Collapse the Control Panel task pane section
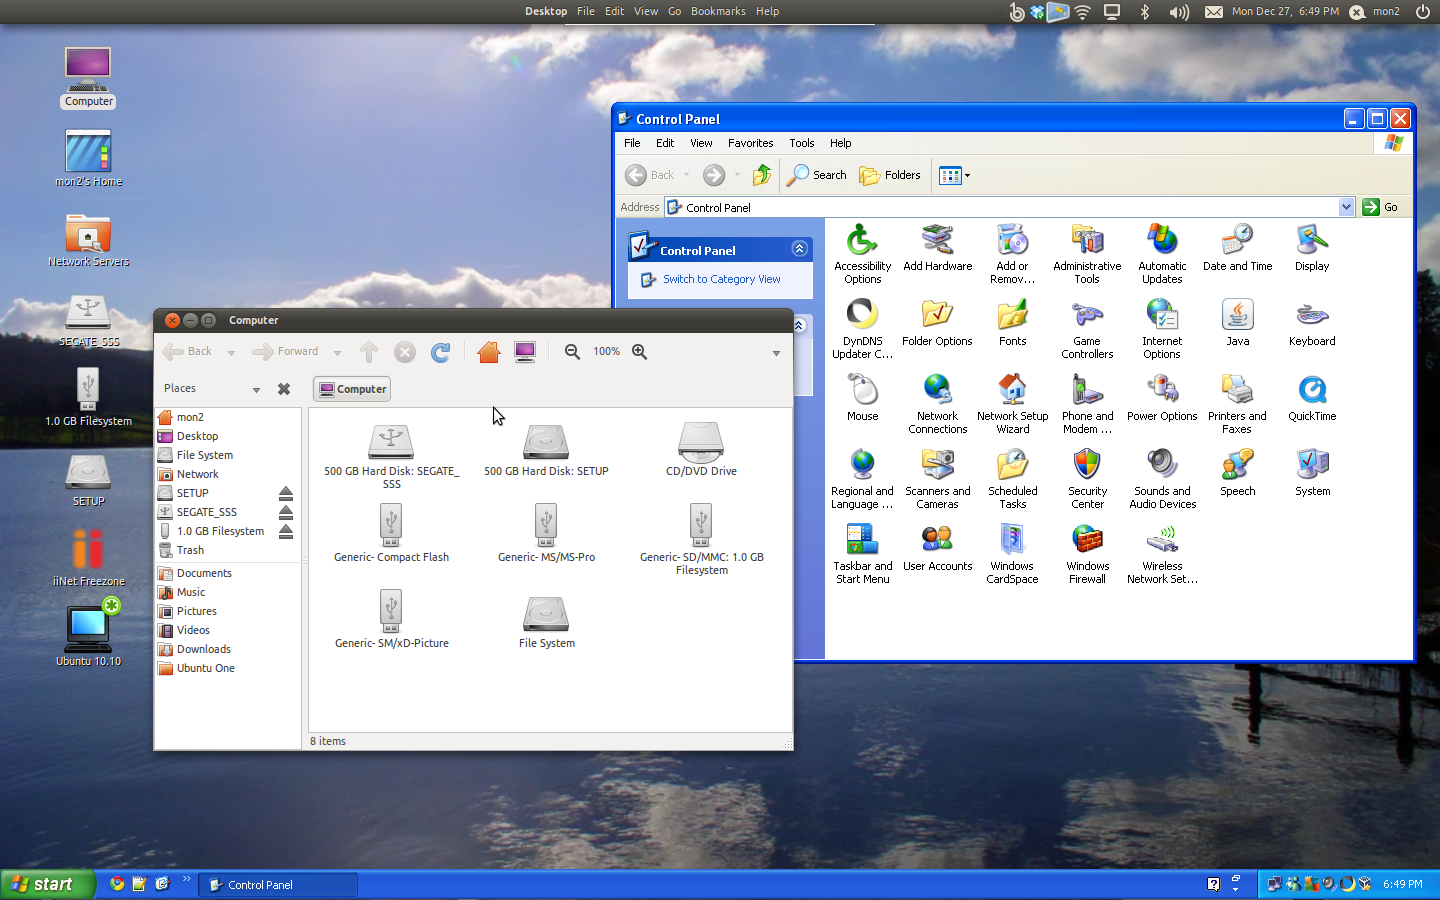 799,248
